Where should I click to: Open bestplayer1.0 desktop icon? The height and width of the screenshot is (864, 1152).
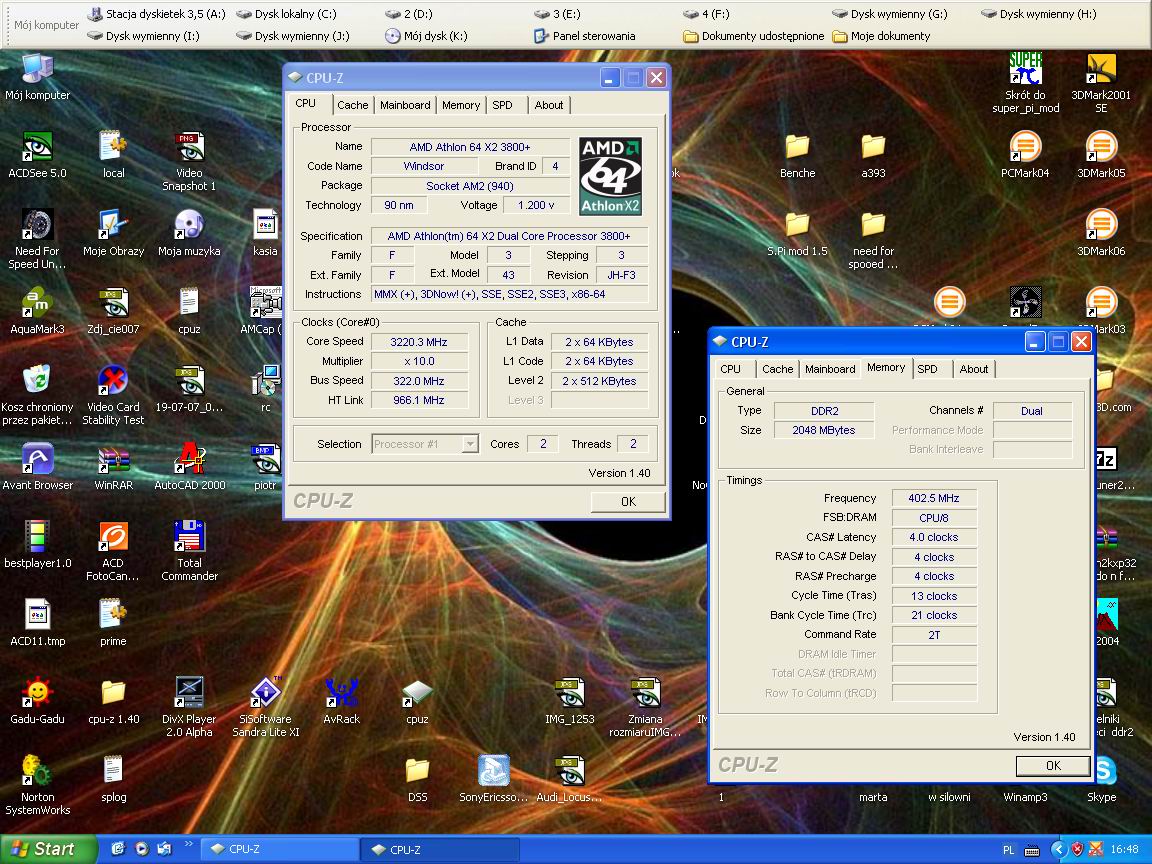[x=37, y=544]
